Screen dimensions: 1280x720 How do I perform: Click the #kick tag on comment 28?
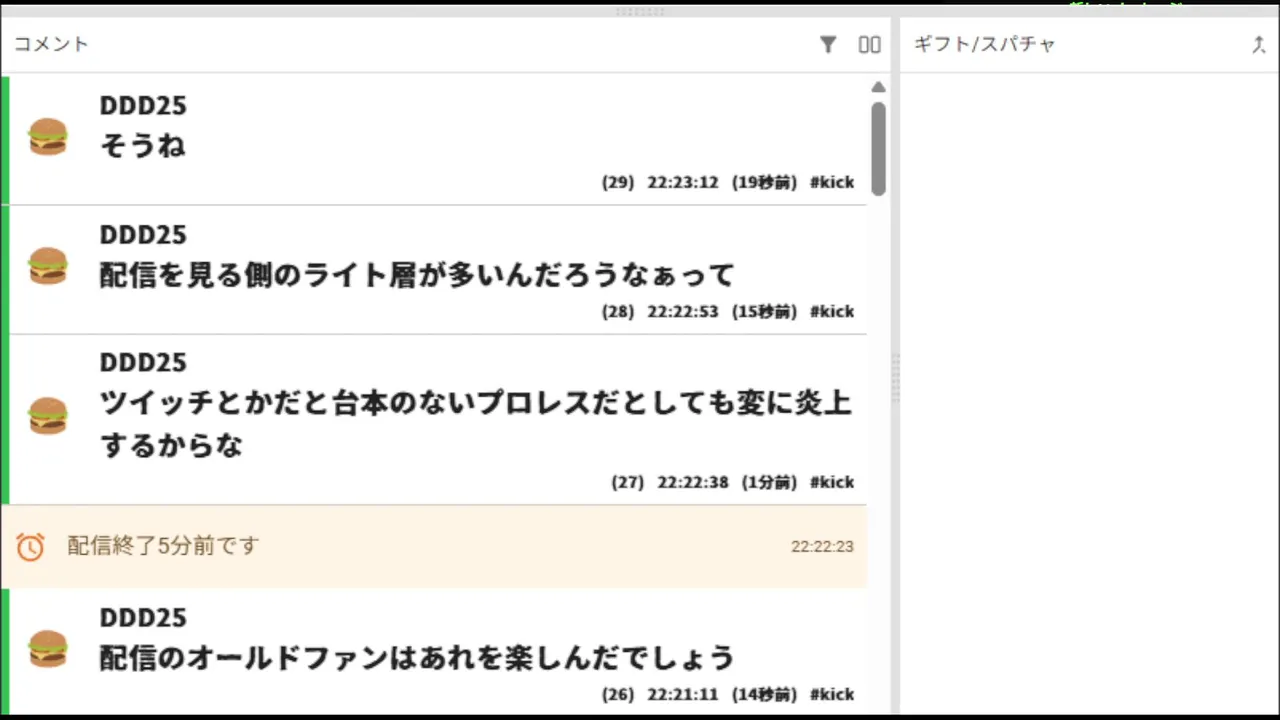pyautogui.click(x=832, y=311)
